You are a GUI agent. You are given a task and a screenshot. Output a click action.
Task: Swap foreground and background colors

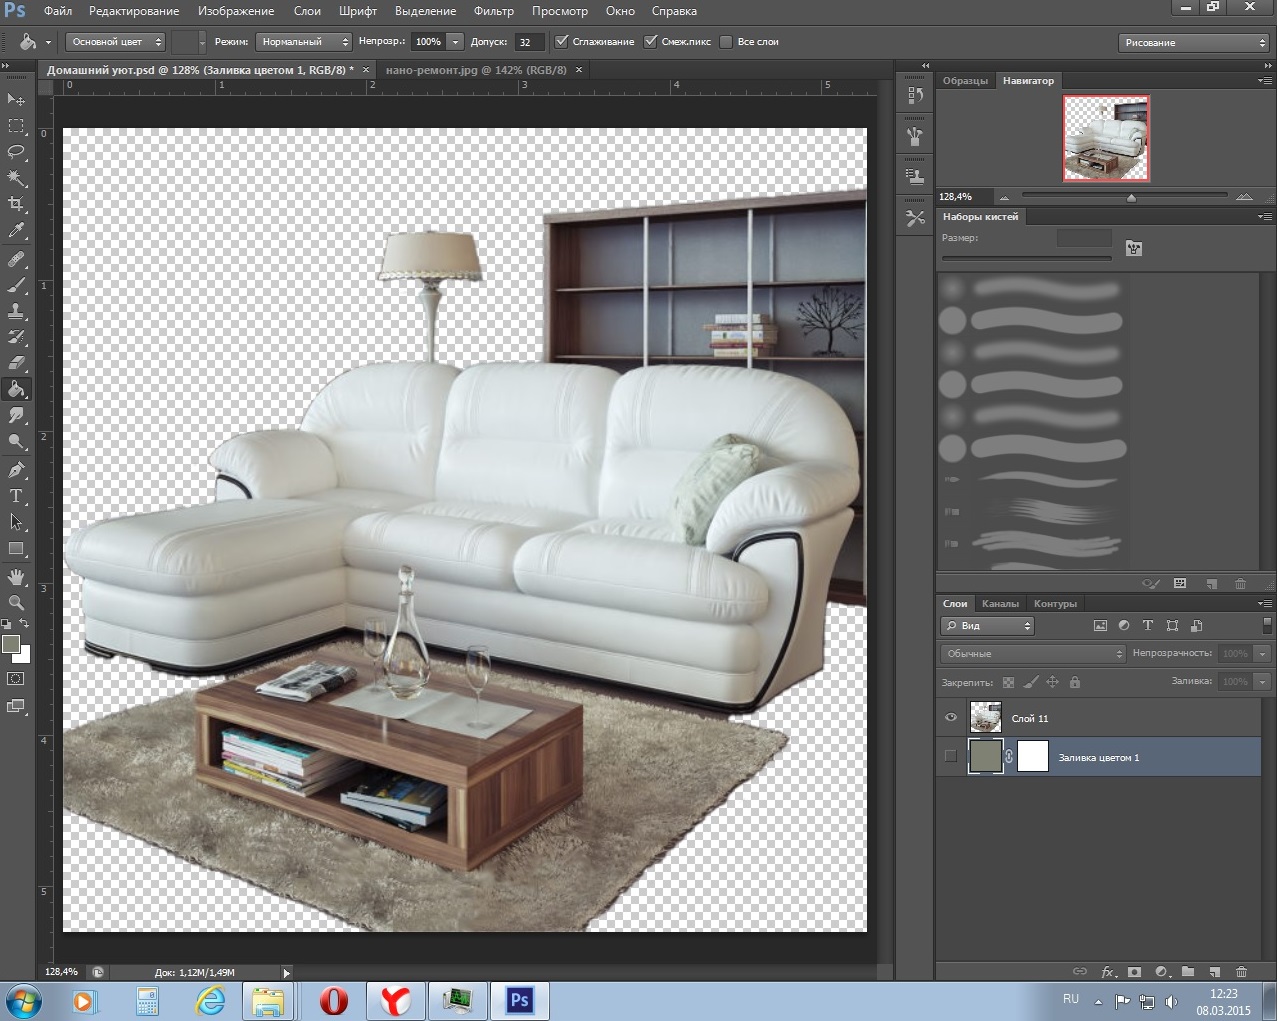(x=25, y=624)
